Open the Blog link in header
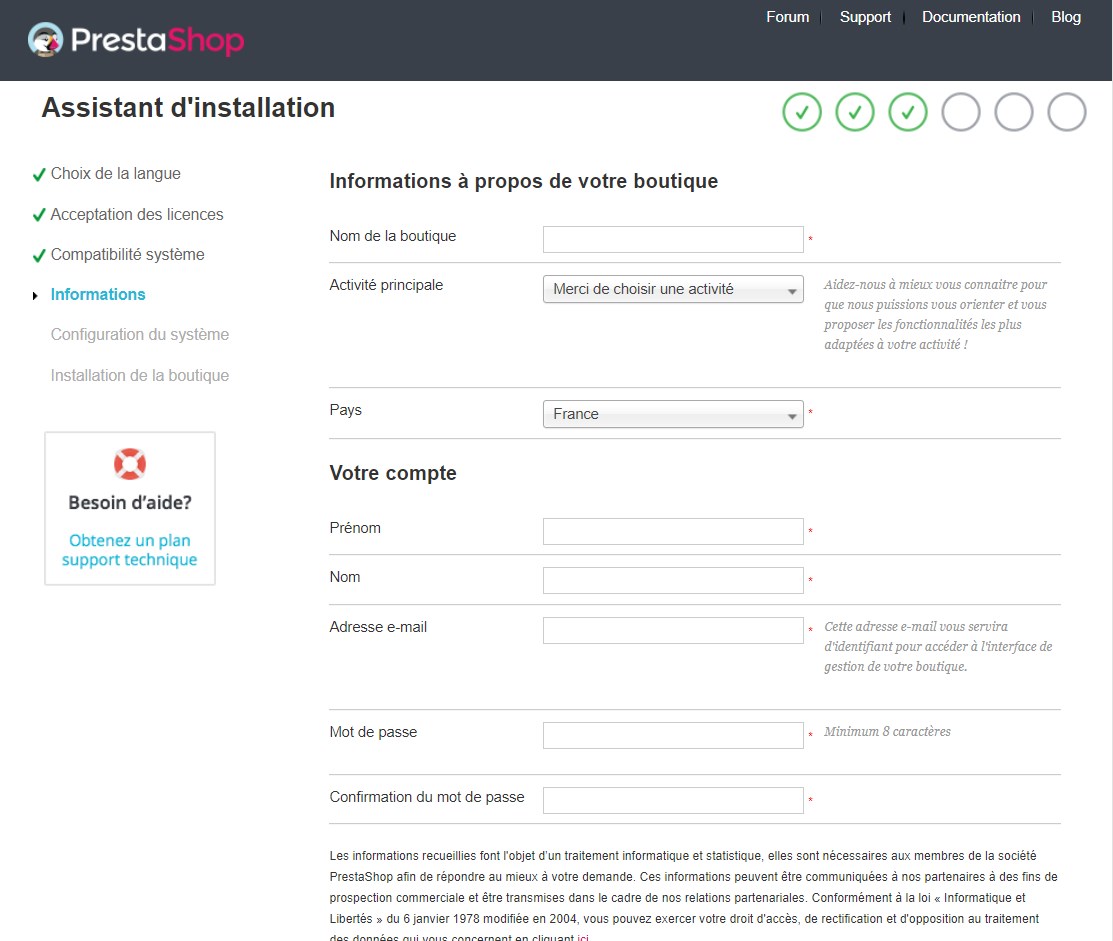This screenshot has width=1113, height=941. pyautogui.click(x=1065, y=17)
